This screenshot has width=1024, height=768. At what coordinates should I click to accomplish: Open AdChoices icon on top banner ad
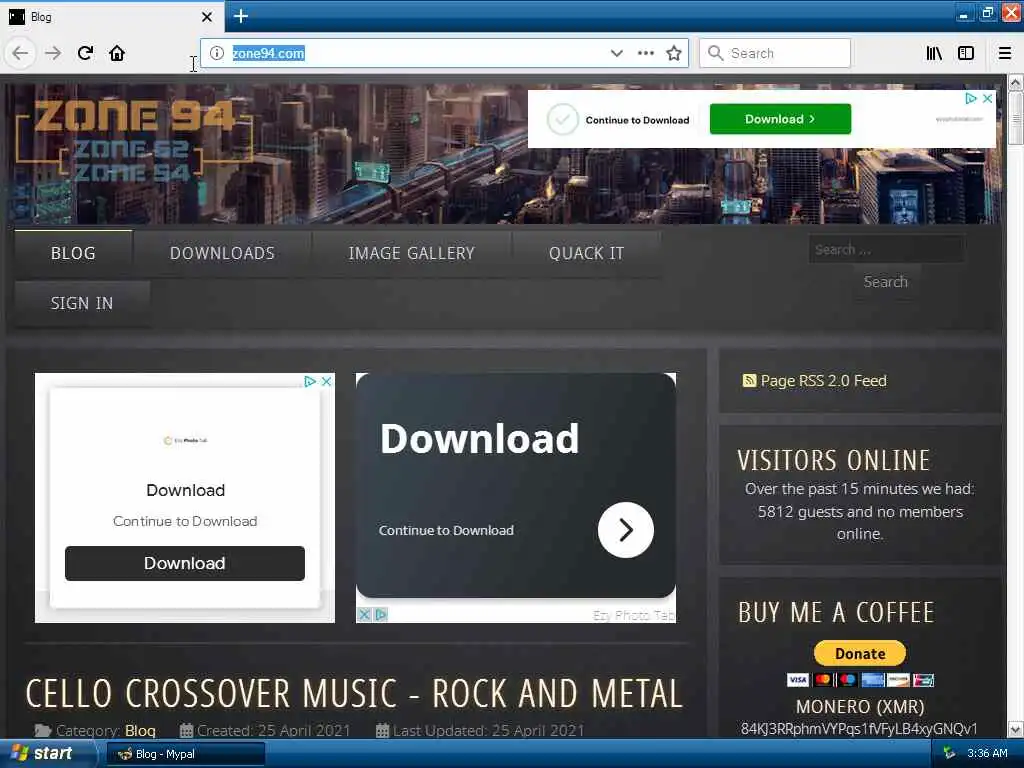tap(971, 98)
